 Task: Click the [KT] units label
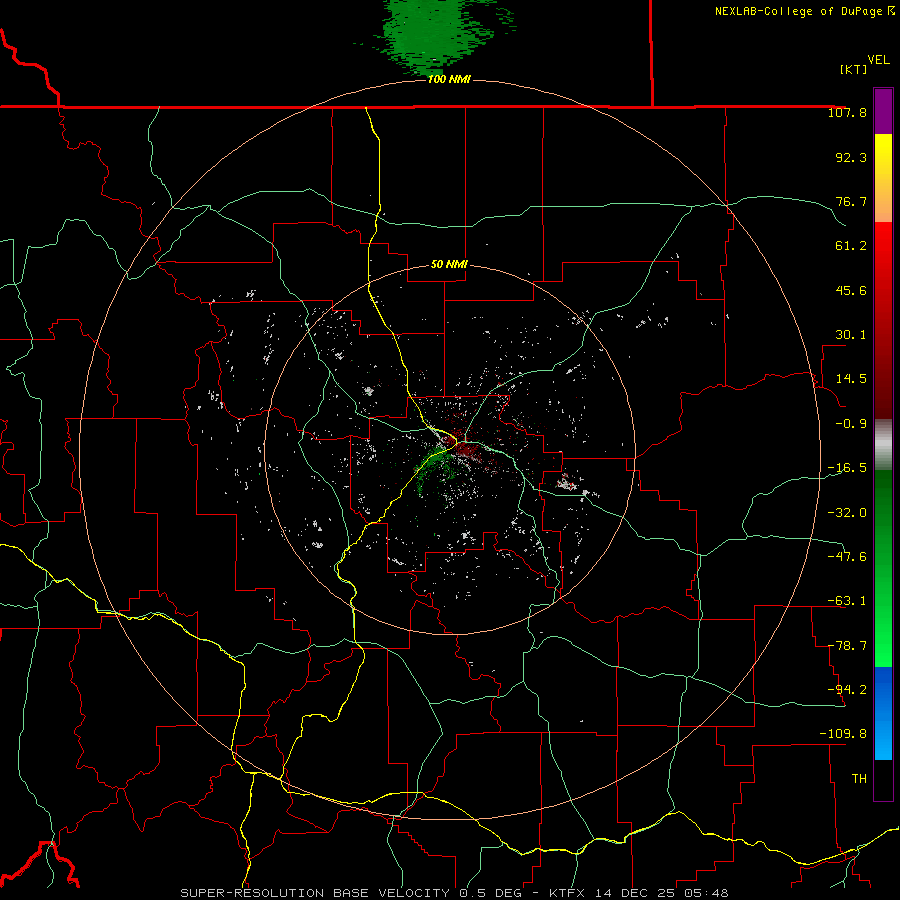coord(854,69)
